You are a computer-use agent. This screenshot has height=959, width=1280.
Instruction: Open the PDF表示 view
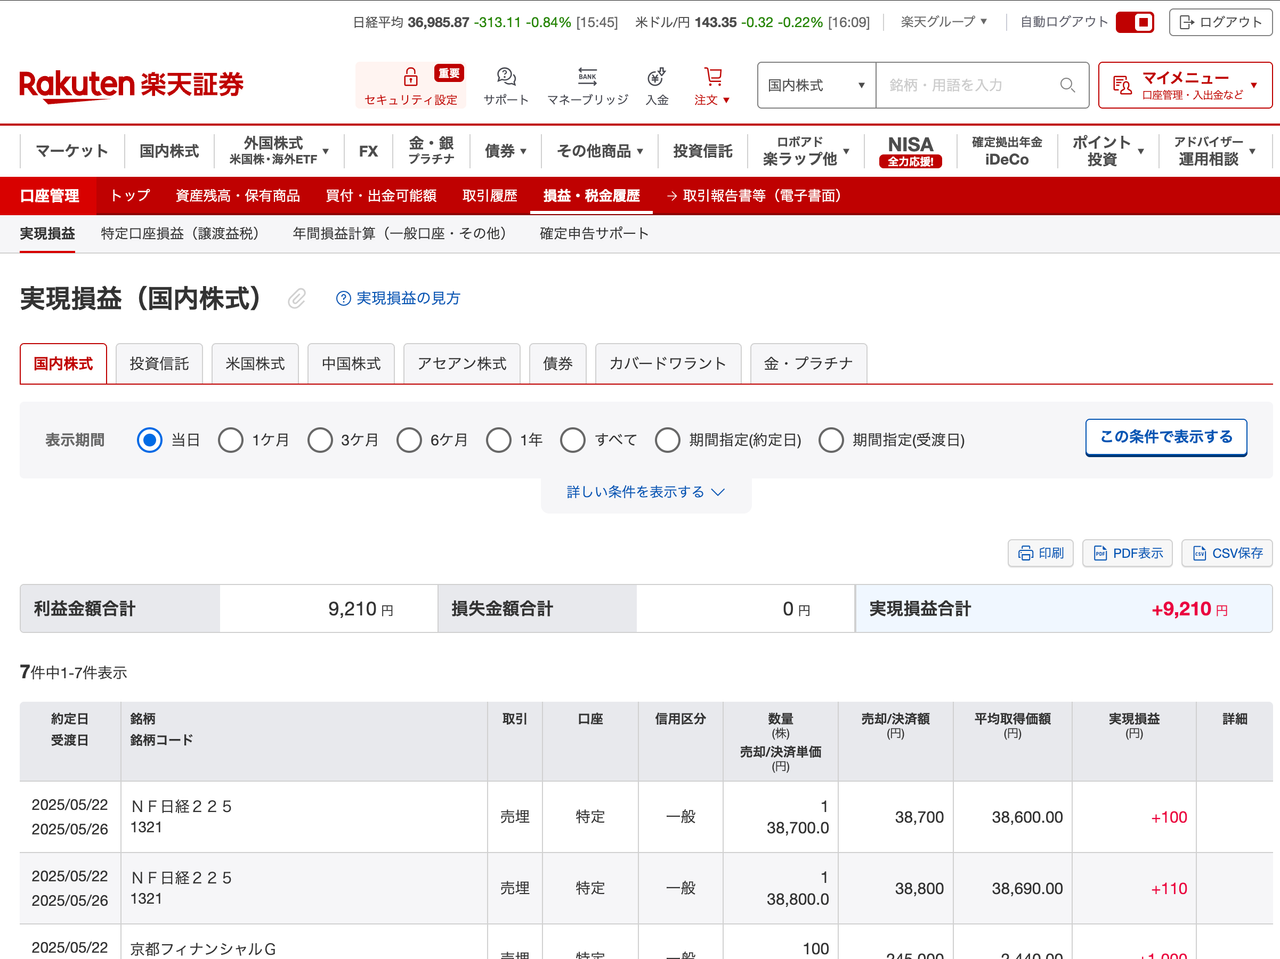pos(1127,553)
